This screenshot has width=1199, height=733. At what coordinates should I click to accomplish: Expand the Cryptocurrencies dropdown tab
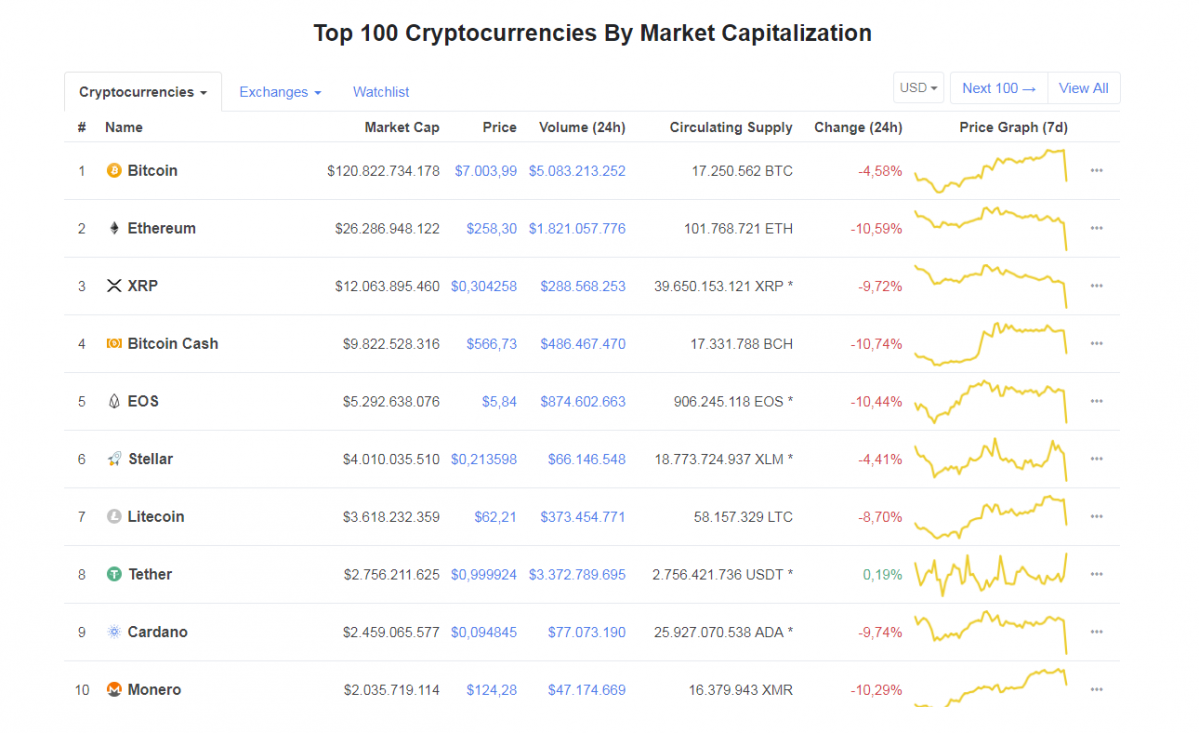(x=143, y=92)
